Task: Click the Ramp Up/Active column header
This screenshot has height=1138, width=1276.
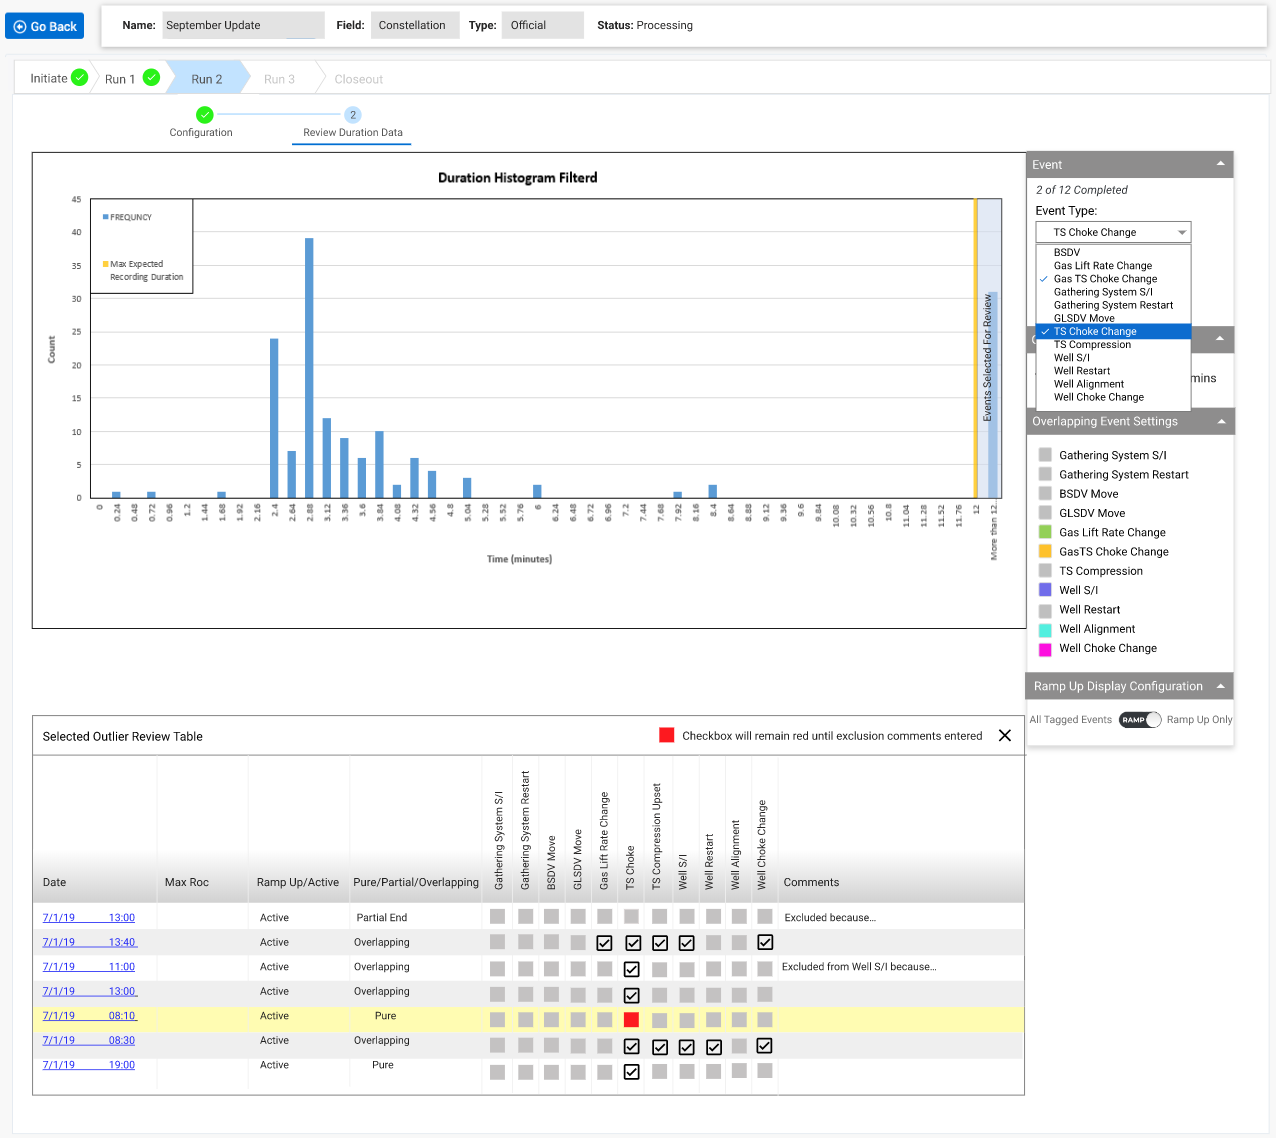Action: click(298, 882)
